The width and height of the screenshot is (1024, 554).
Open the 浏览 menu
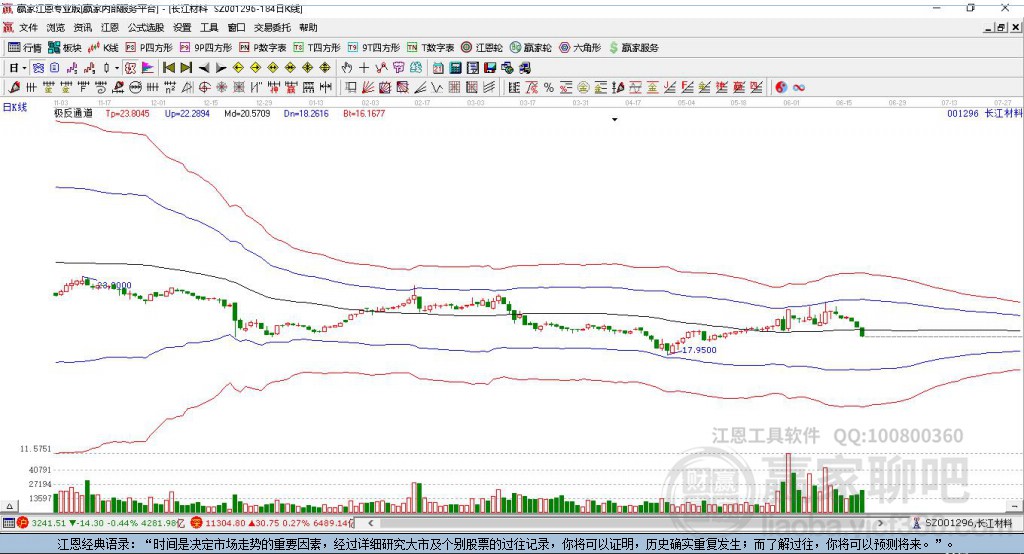click(x=56, y=27)
